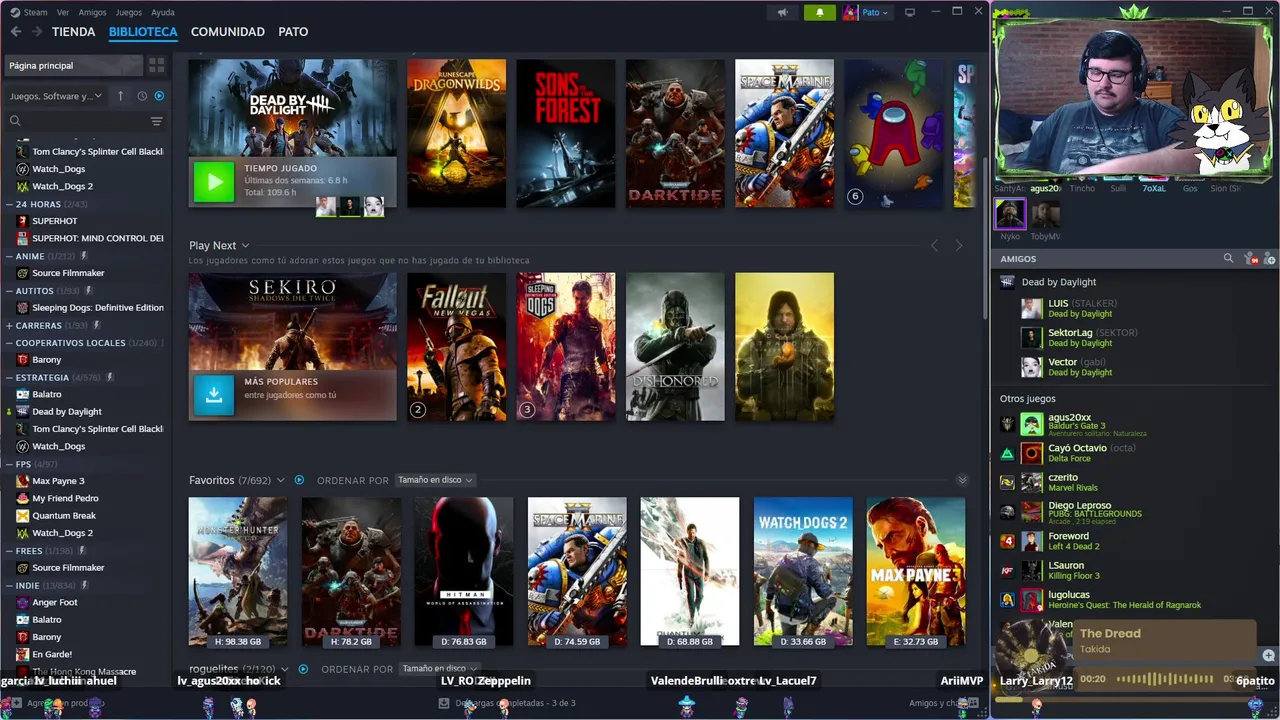
Task: Toggle dynamic collection bolt on FREES category
Action: pyautogui.click(x=82, y=551)
